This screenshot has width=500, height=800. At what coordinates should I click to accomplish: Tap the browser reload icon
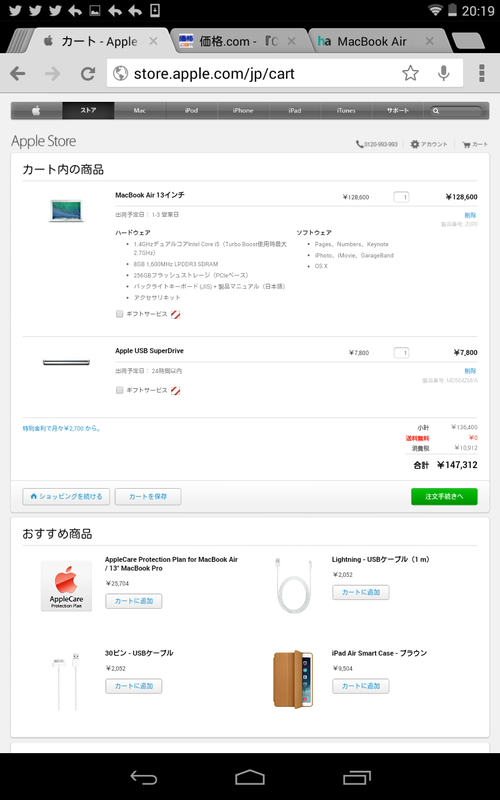pos(88,73)
